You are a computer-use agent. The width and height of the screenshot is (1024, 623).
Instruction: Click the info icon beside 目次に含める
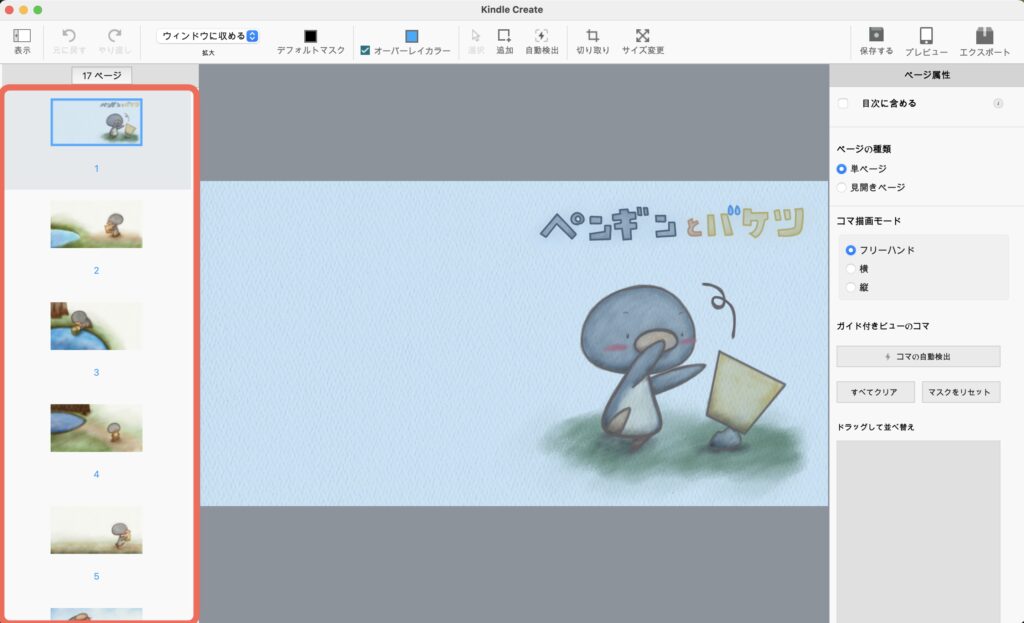click(998, 103)
